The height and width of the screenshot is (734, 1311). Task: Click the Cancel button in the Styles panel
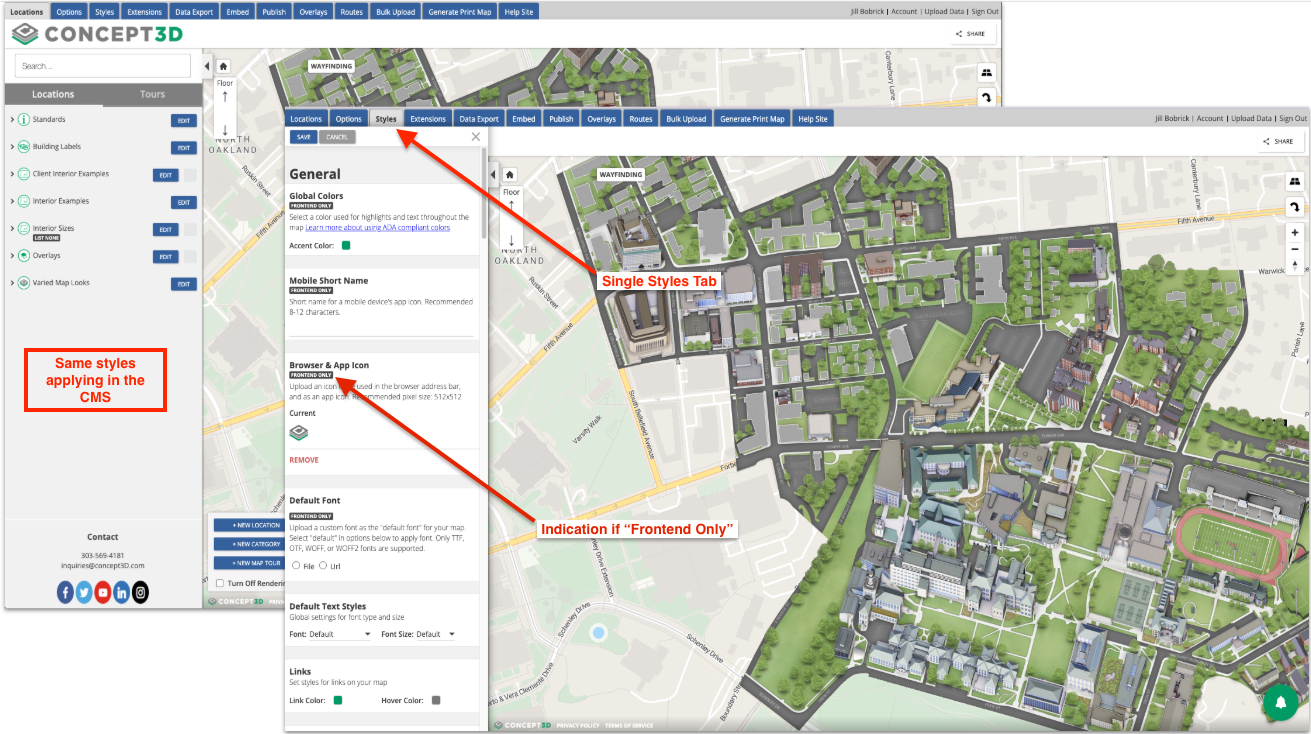point(337,137)
